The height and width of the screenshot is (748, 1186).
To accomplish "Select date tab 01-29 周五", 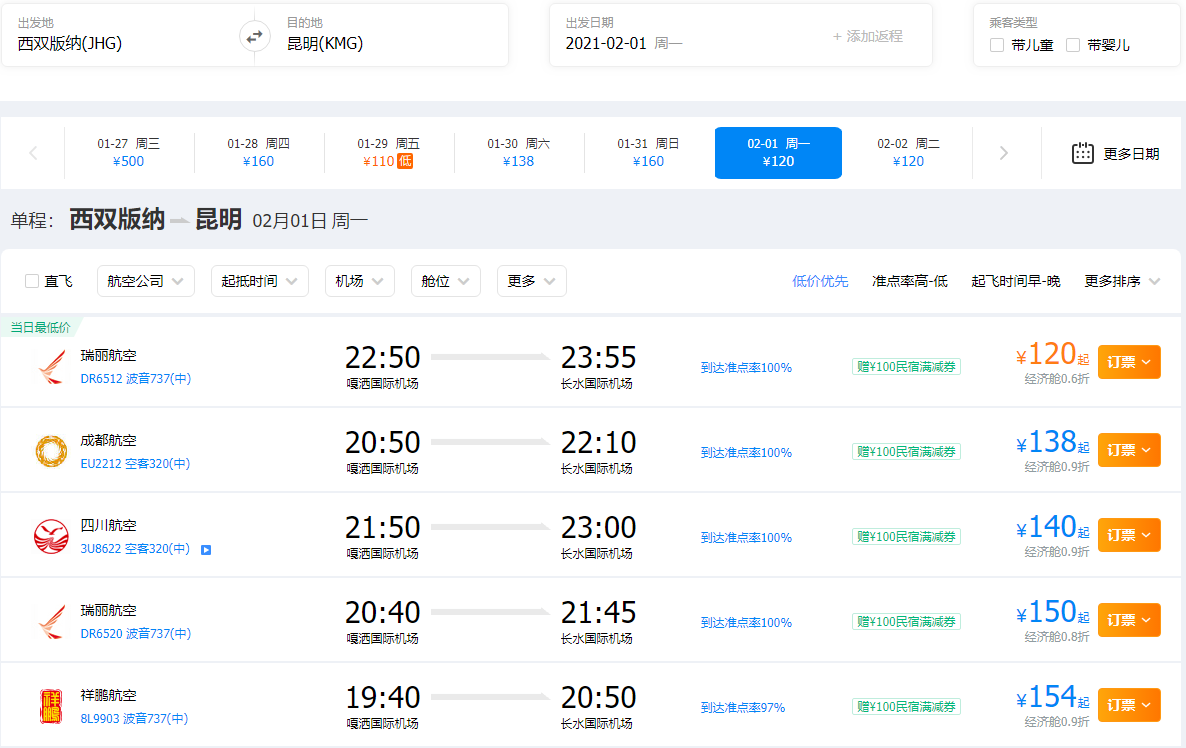I will point(389,153).
